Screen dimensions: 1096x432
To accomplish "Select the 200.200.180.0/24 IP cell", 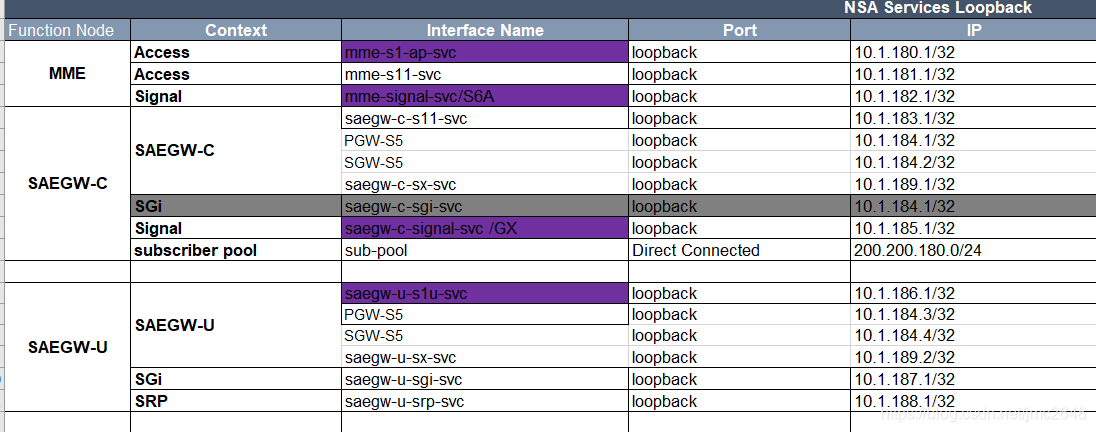I will [x=974, y=250].
